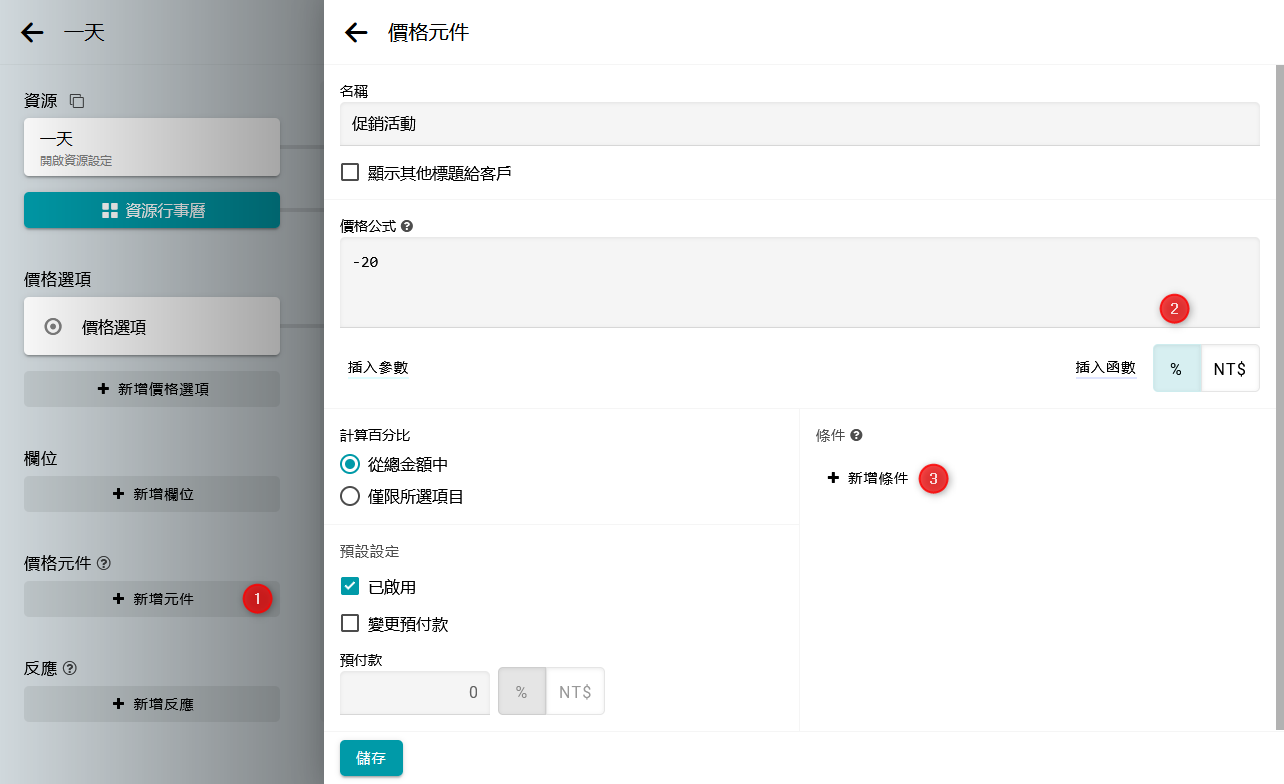Click 新增元件 button in sidebar

pyautogui.click(x=152, y=599)
